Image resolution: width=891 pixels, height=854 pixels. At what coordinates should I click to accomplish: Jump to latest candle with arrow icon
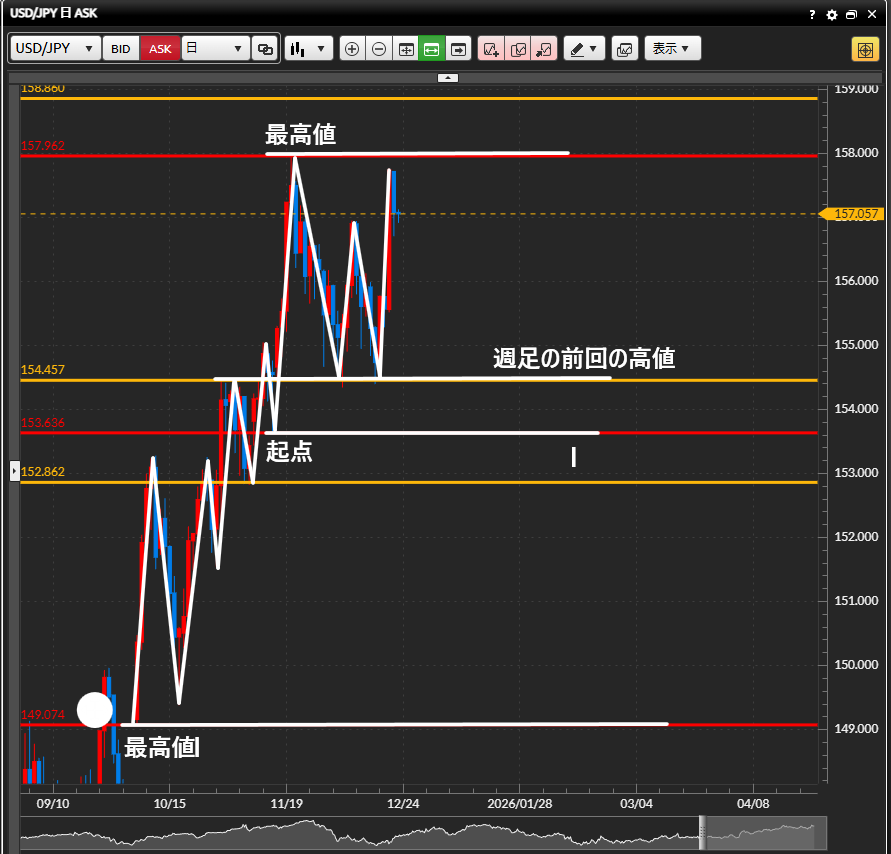point(458,49)
